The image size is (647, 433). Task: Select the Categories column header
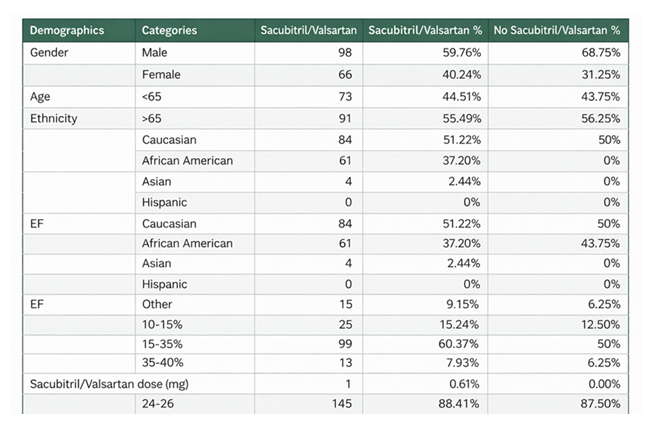coord(169,30)
